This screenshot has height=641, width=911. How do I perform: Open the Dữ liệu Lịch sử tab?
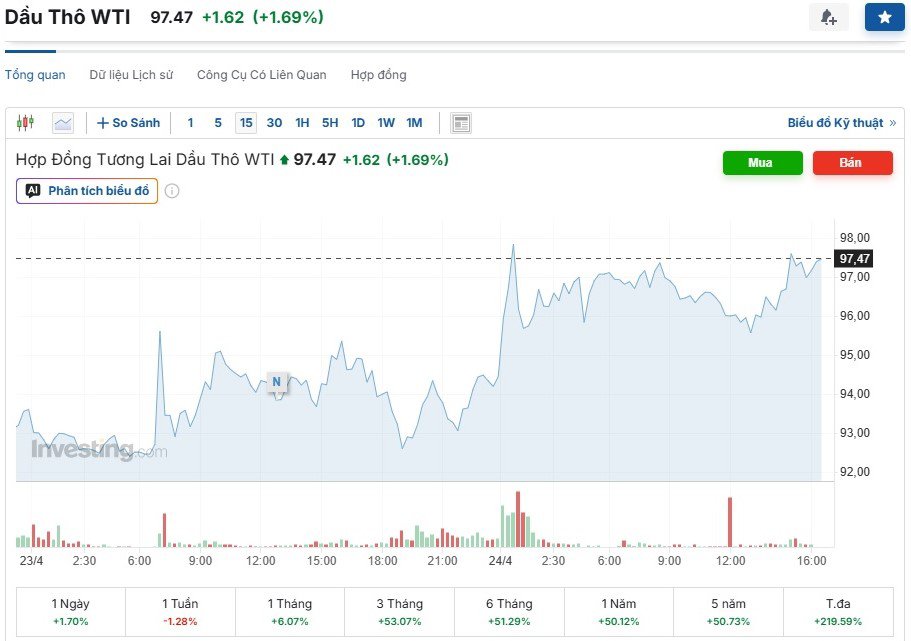(x=131, y=75)
